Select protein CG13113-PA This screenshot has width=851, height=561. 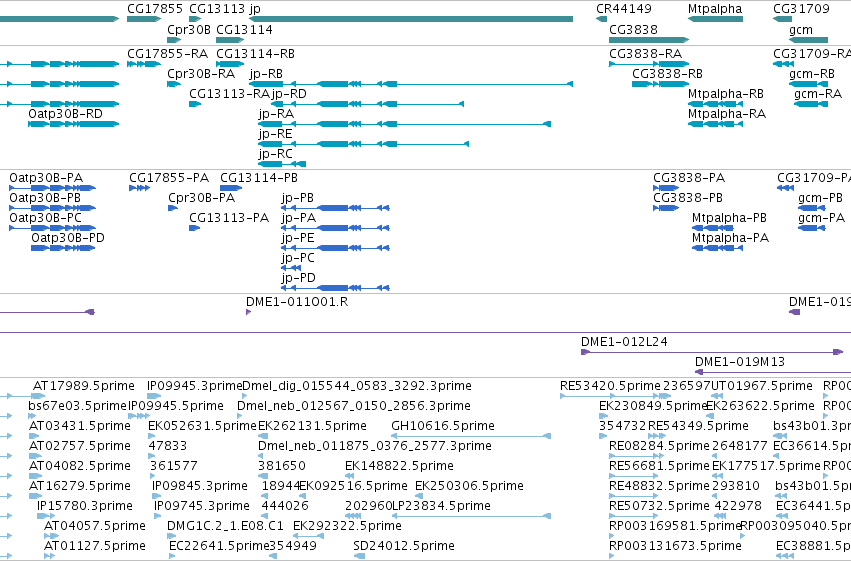click(229, 218)
